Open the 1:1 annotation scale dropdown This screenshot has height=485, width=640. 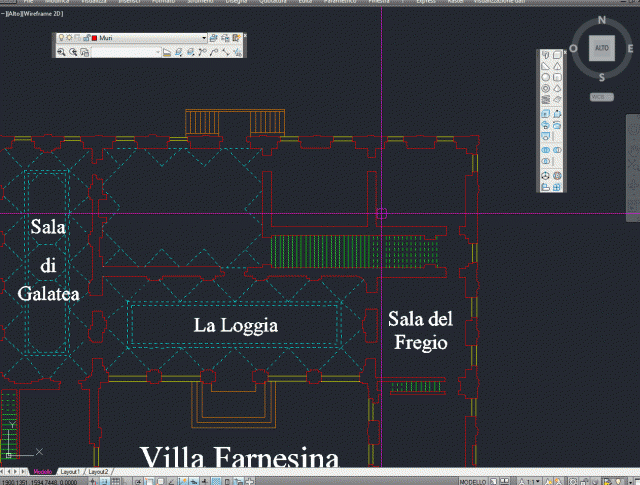[x=531, y=482]
